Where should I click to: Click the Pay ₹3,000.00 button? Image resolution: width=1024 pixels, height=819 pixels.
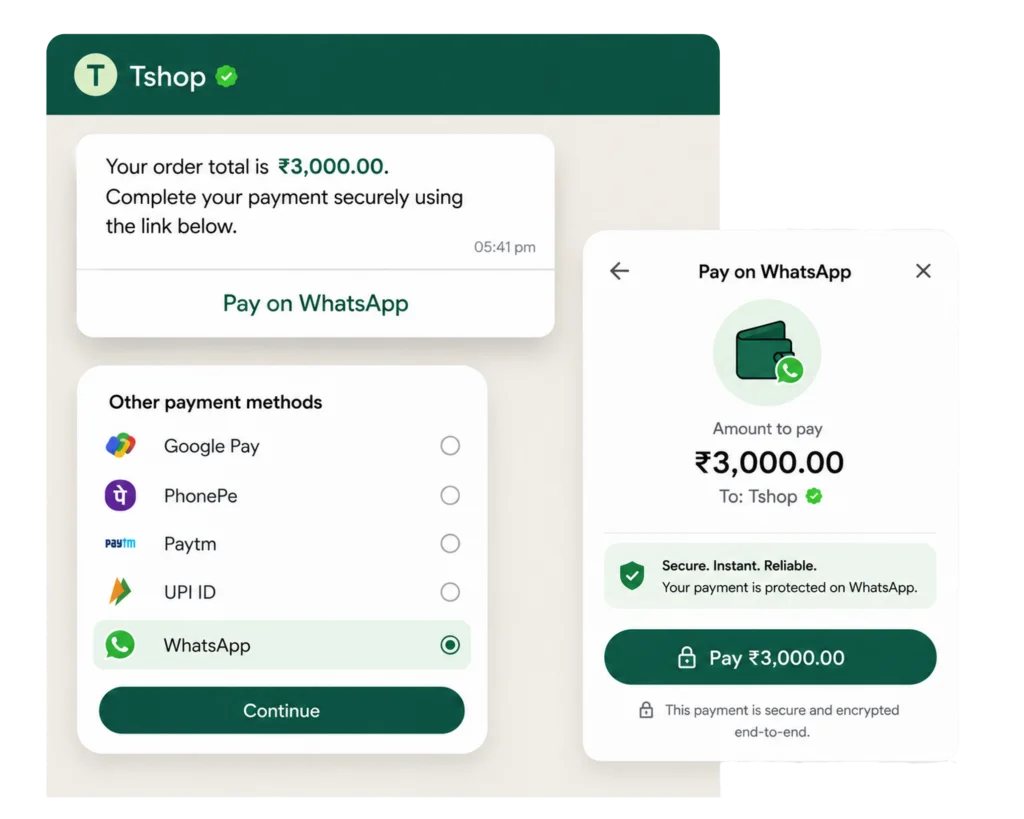[x=770, y=657]
